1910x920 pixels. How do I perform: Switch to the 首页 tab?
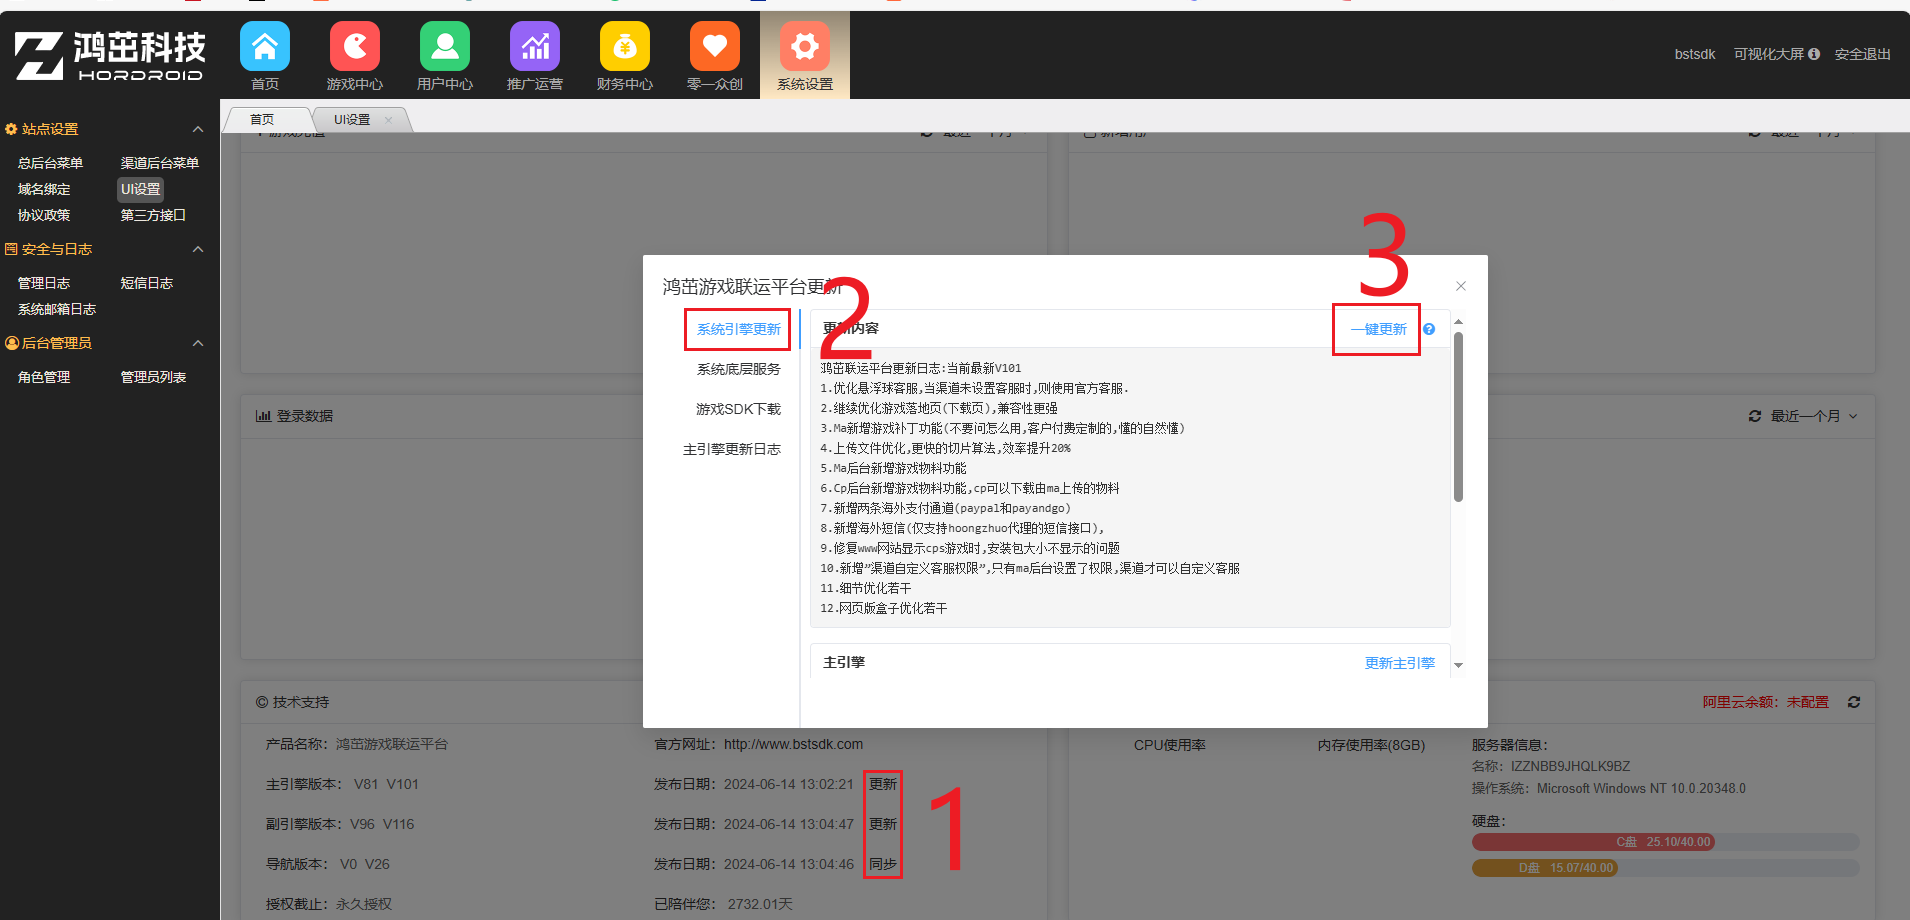pyautogui.click(x=262, y=119)
